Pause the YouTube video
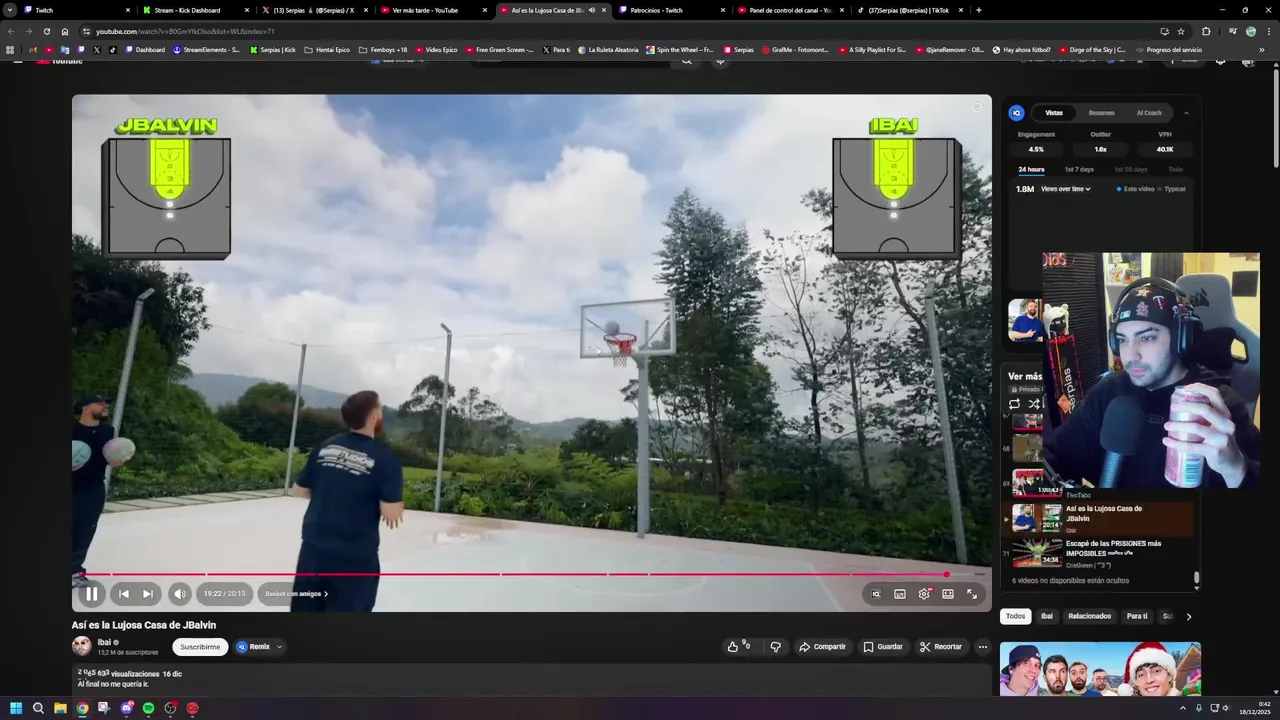Image resolution: width=1280 pixels, height=720 pixels. [91, 594]
